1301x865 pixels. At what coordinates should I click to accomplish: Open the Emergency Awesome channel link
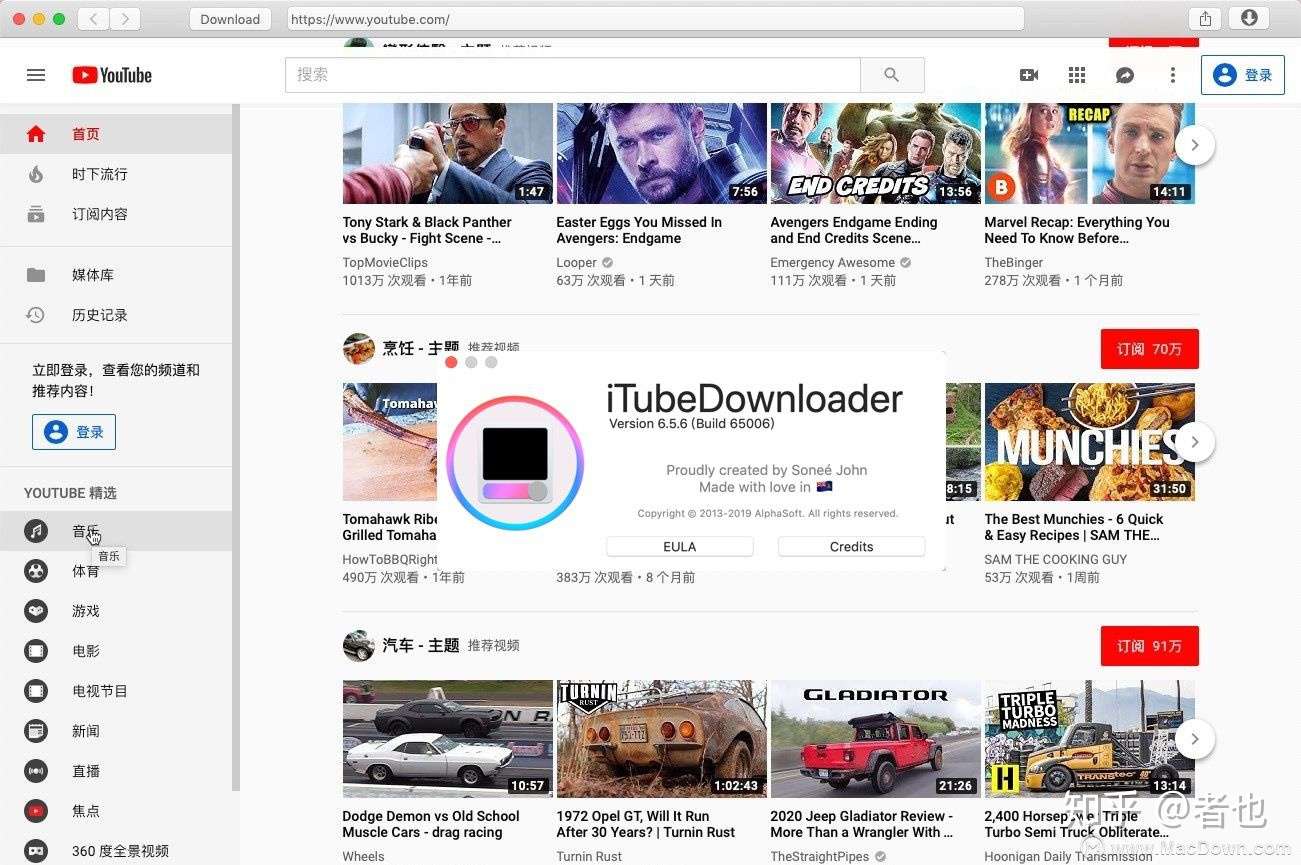(x=833, y=263)
